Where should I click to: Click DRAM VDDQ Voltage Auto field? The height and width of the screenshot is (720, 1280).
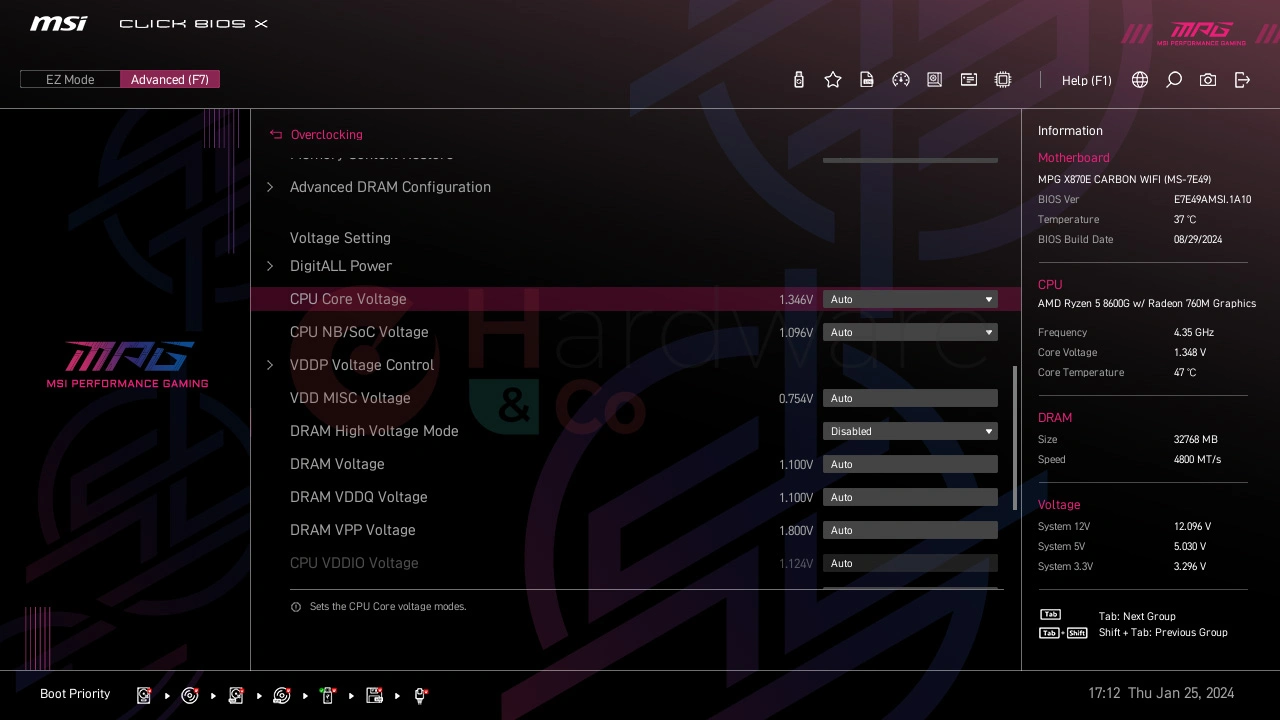pyautogui.click(x=910, y=497)
